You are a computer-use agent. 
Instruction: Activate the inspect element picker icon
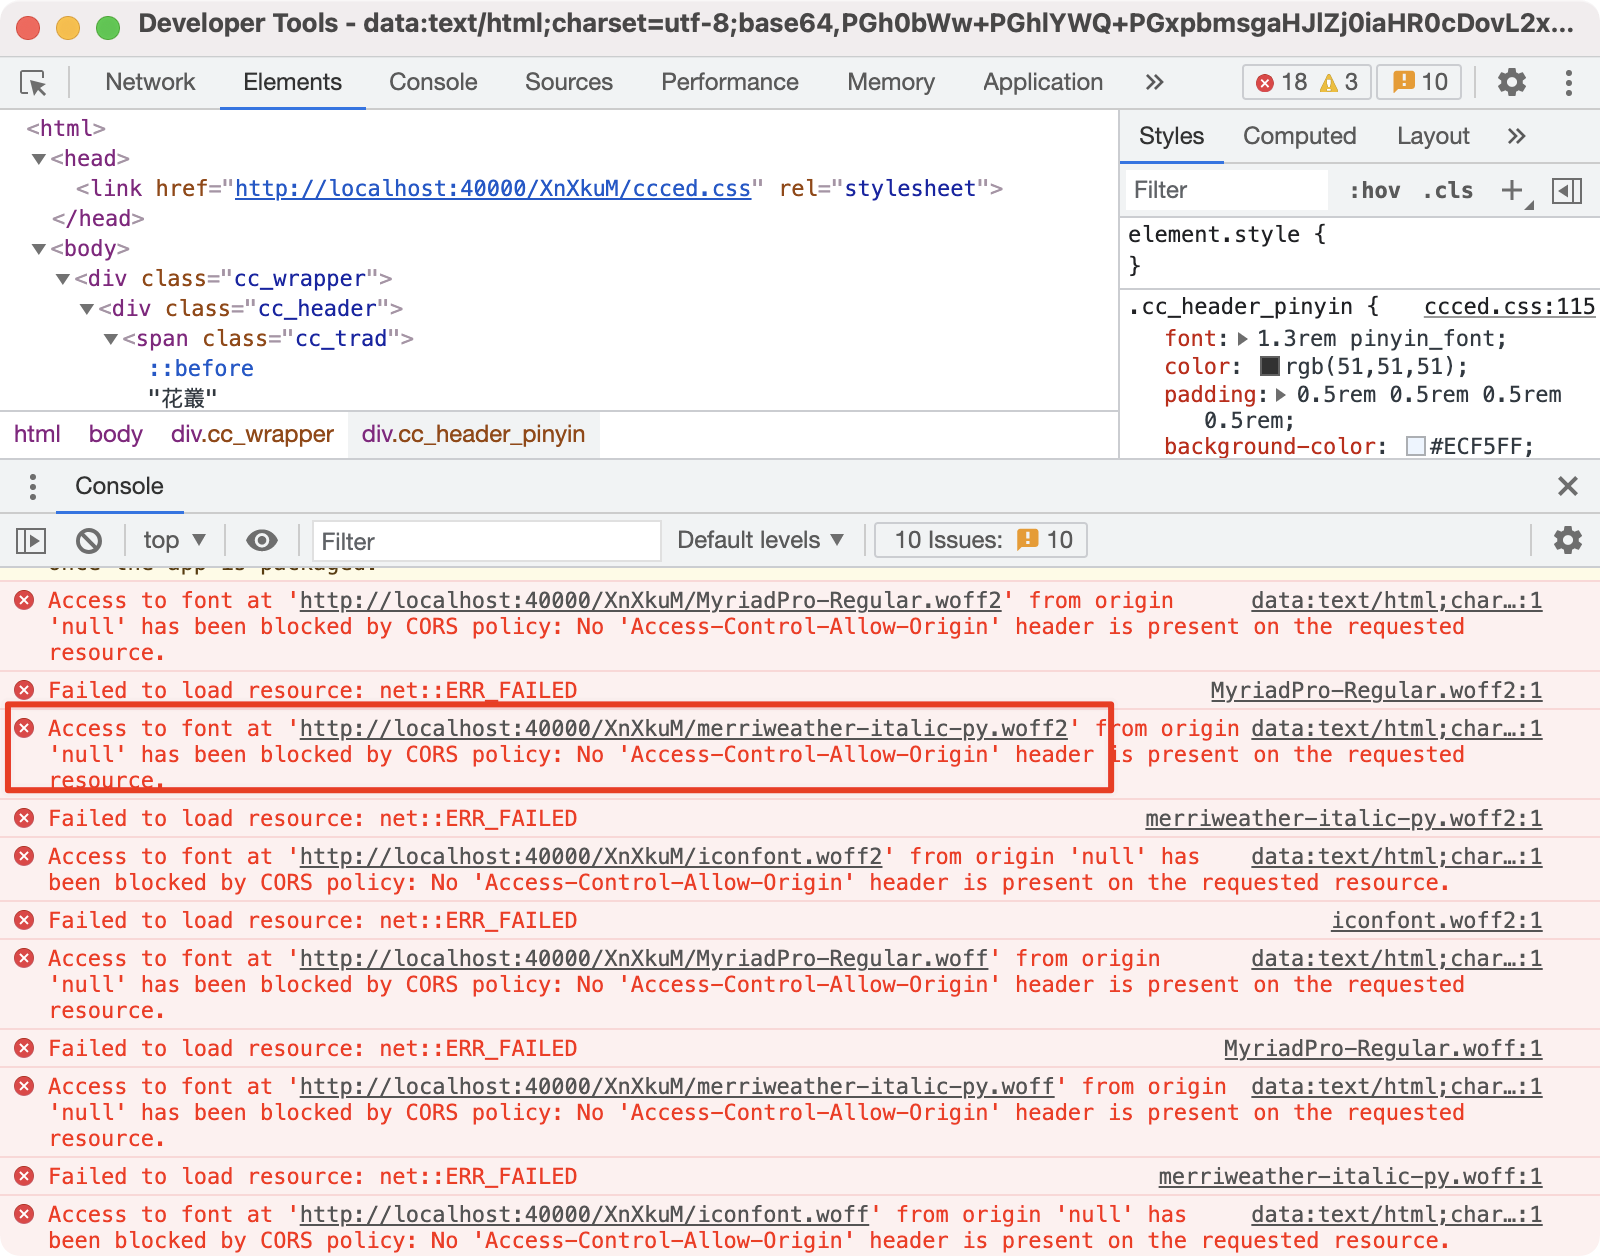coord(33,83)
